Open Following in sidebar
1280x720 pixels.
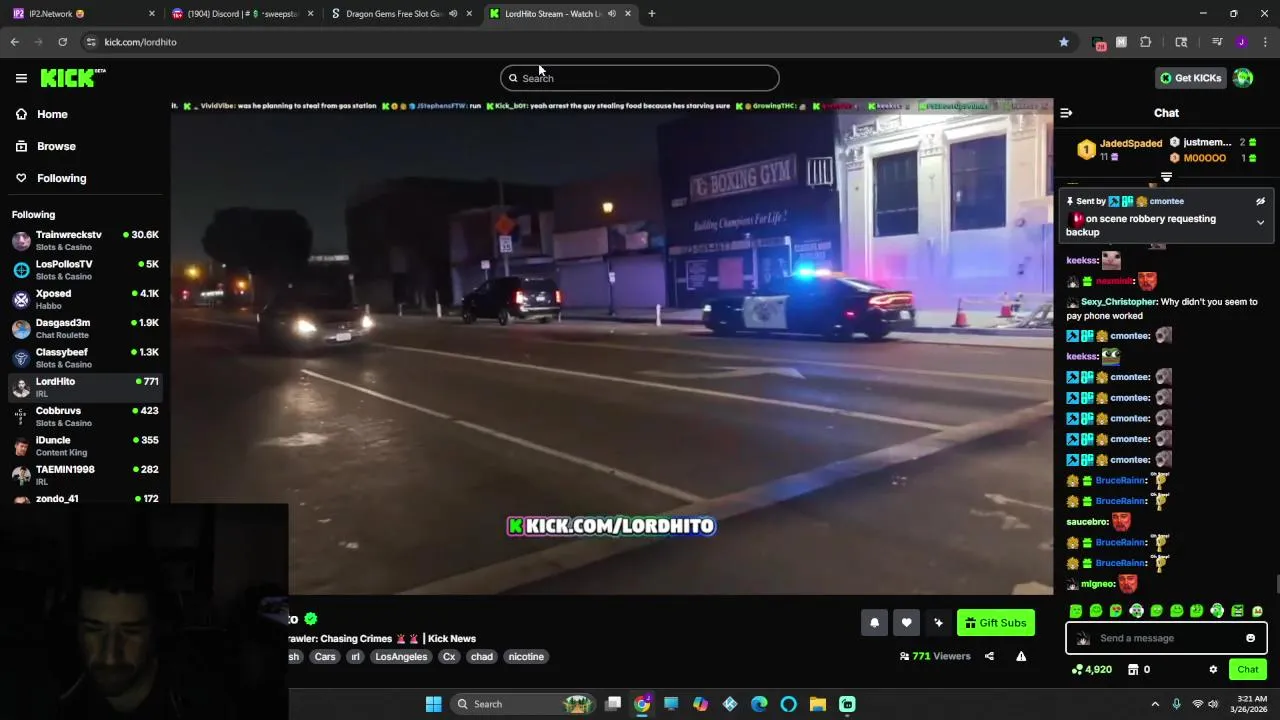pos(61,178)
